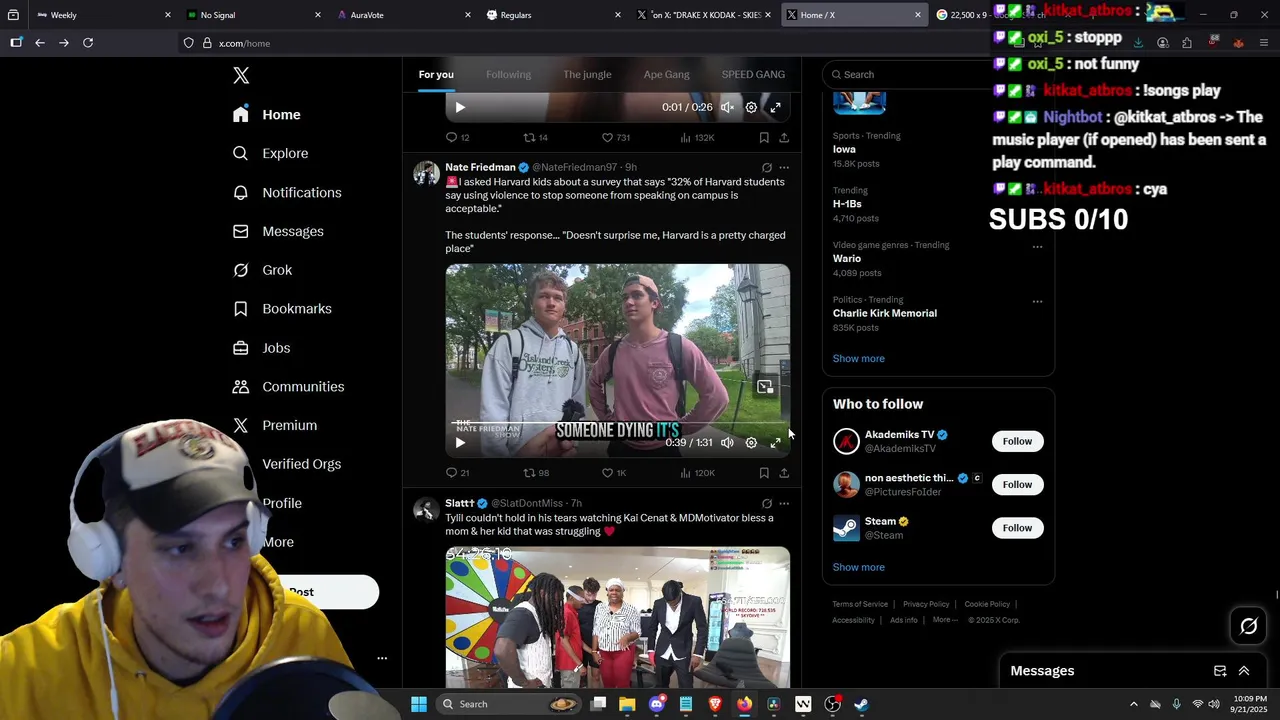Open settings on Nate Friedman video
The height and width of the screenshot is (720, 1280).
click(x=751, y=443)
